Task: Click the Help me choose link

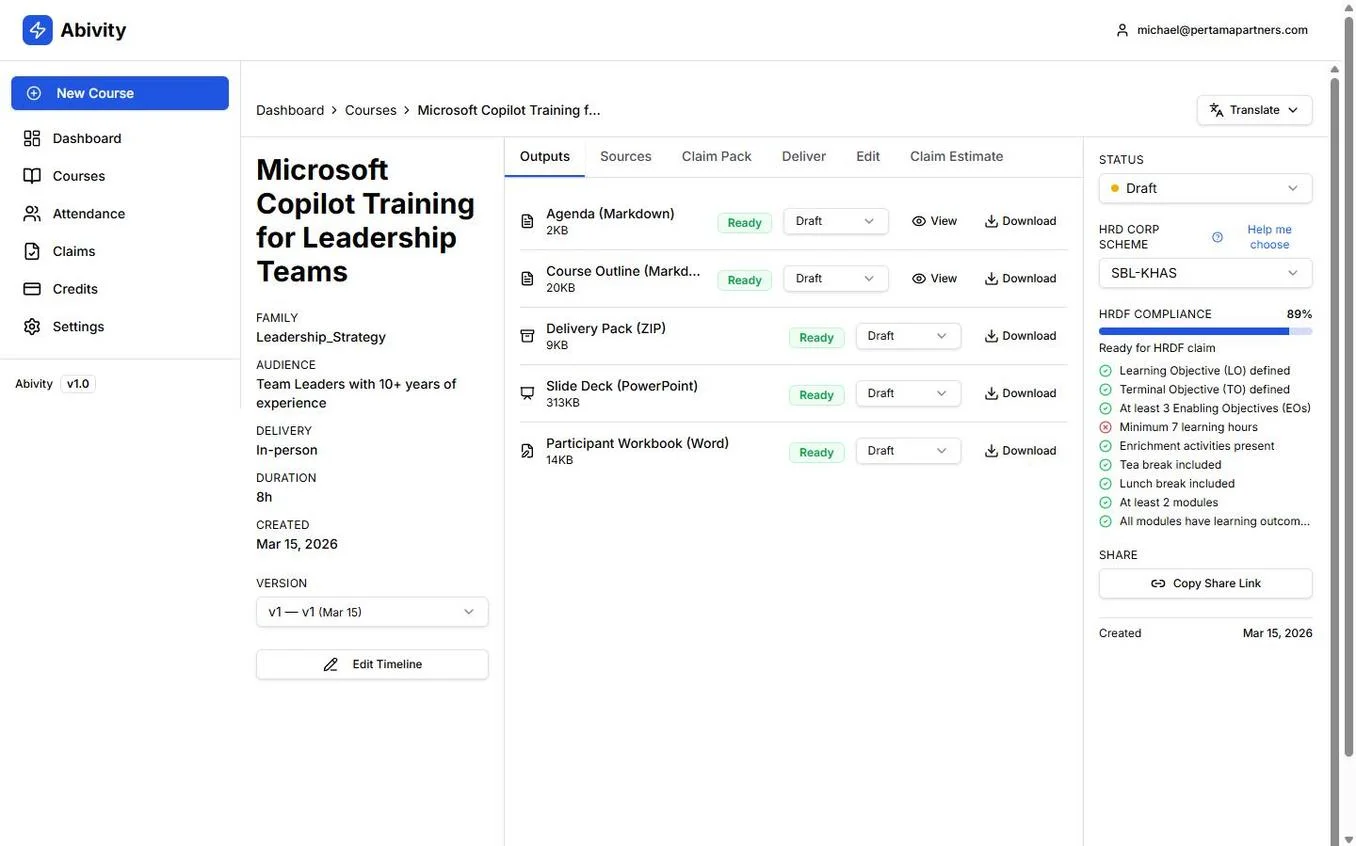Action: coord(1268,230)
